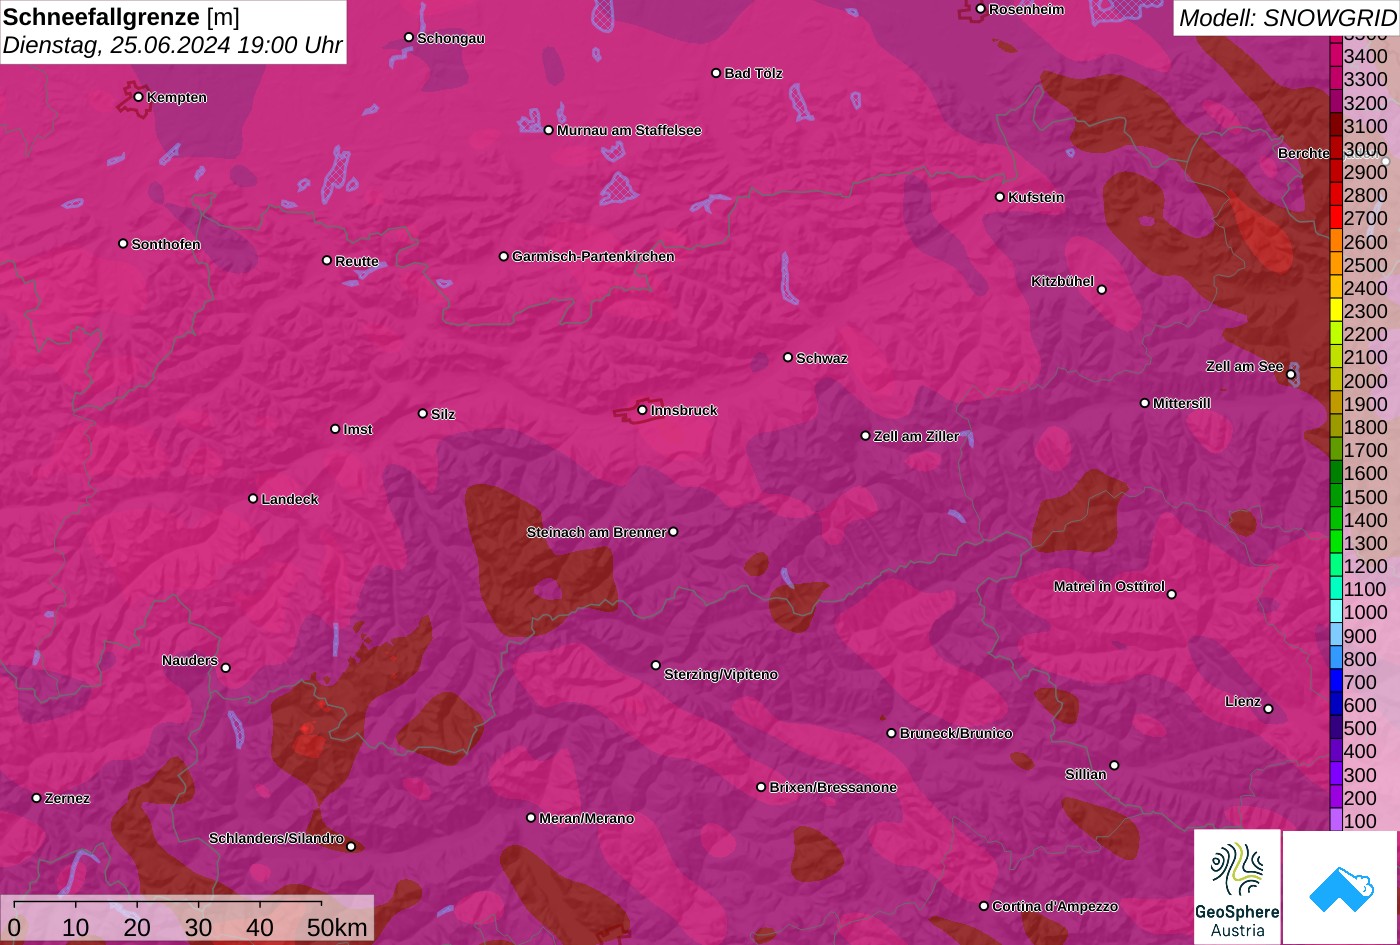Click the GeoSphere Austria logo
Viewport: 1400px width, 945px height.
[1237, 886]
